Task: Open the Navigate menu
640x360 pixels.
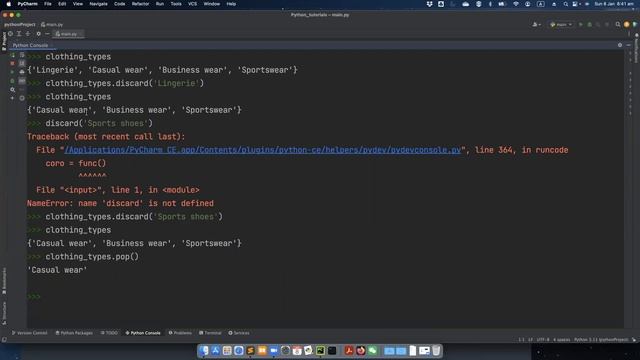Action: (x=98, y=4)
